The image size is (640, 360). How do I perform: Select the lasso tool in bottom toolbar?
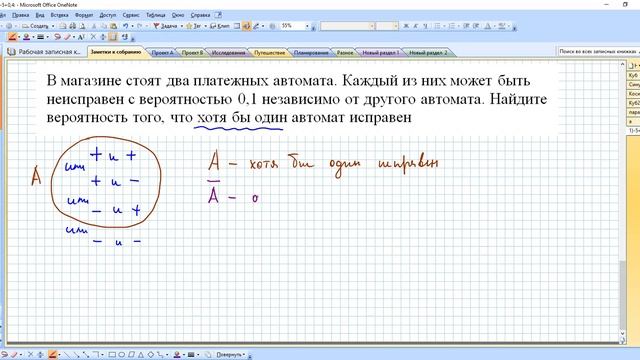point(5,355)
